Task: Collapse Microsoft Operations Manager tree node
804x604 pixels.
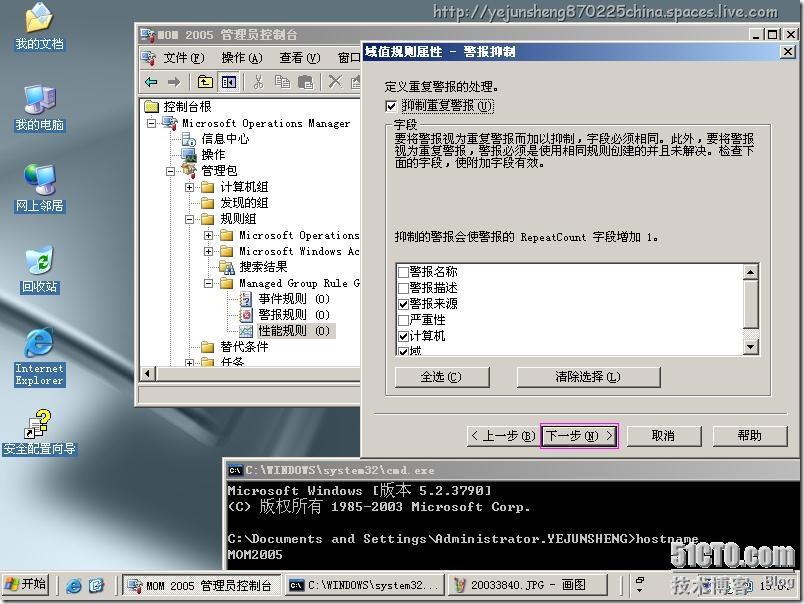Action: tap(151, 123)
